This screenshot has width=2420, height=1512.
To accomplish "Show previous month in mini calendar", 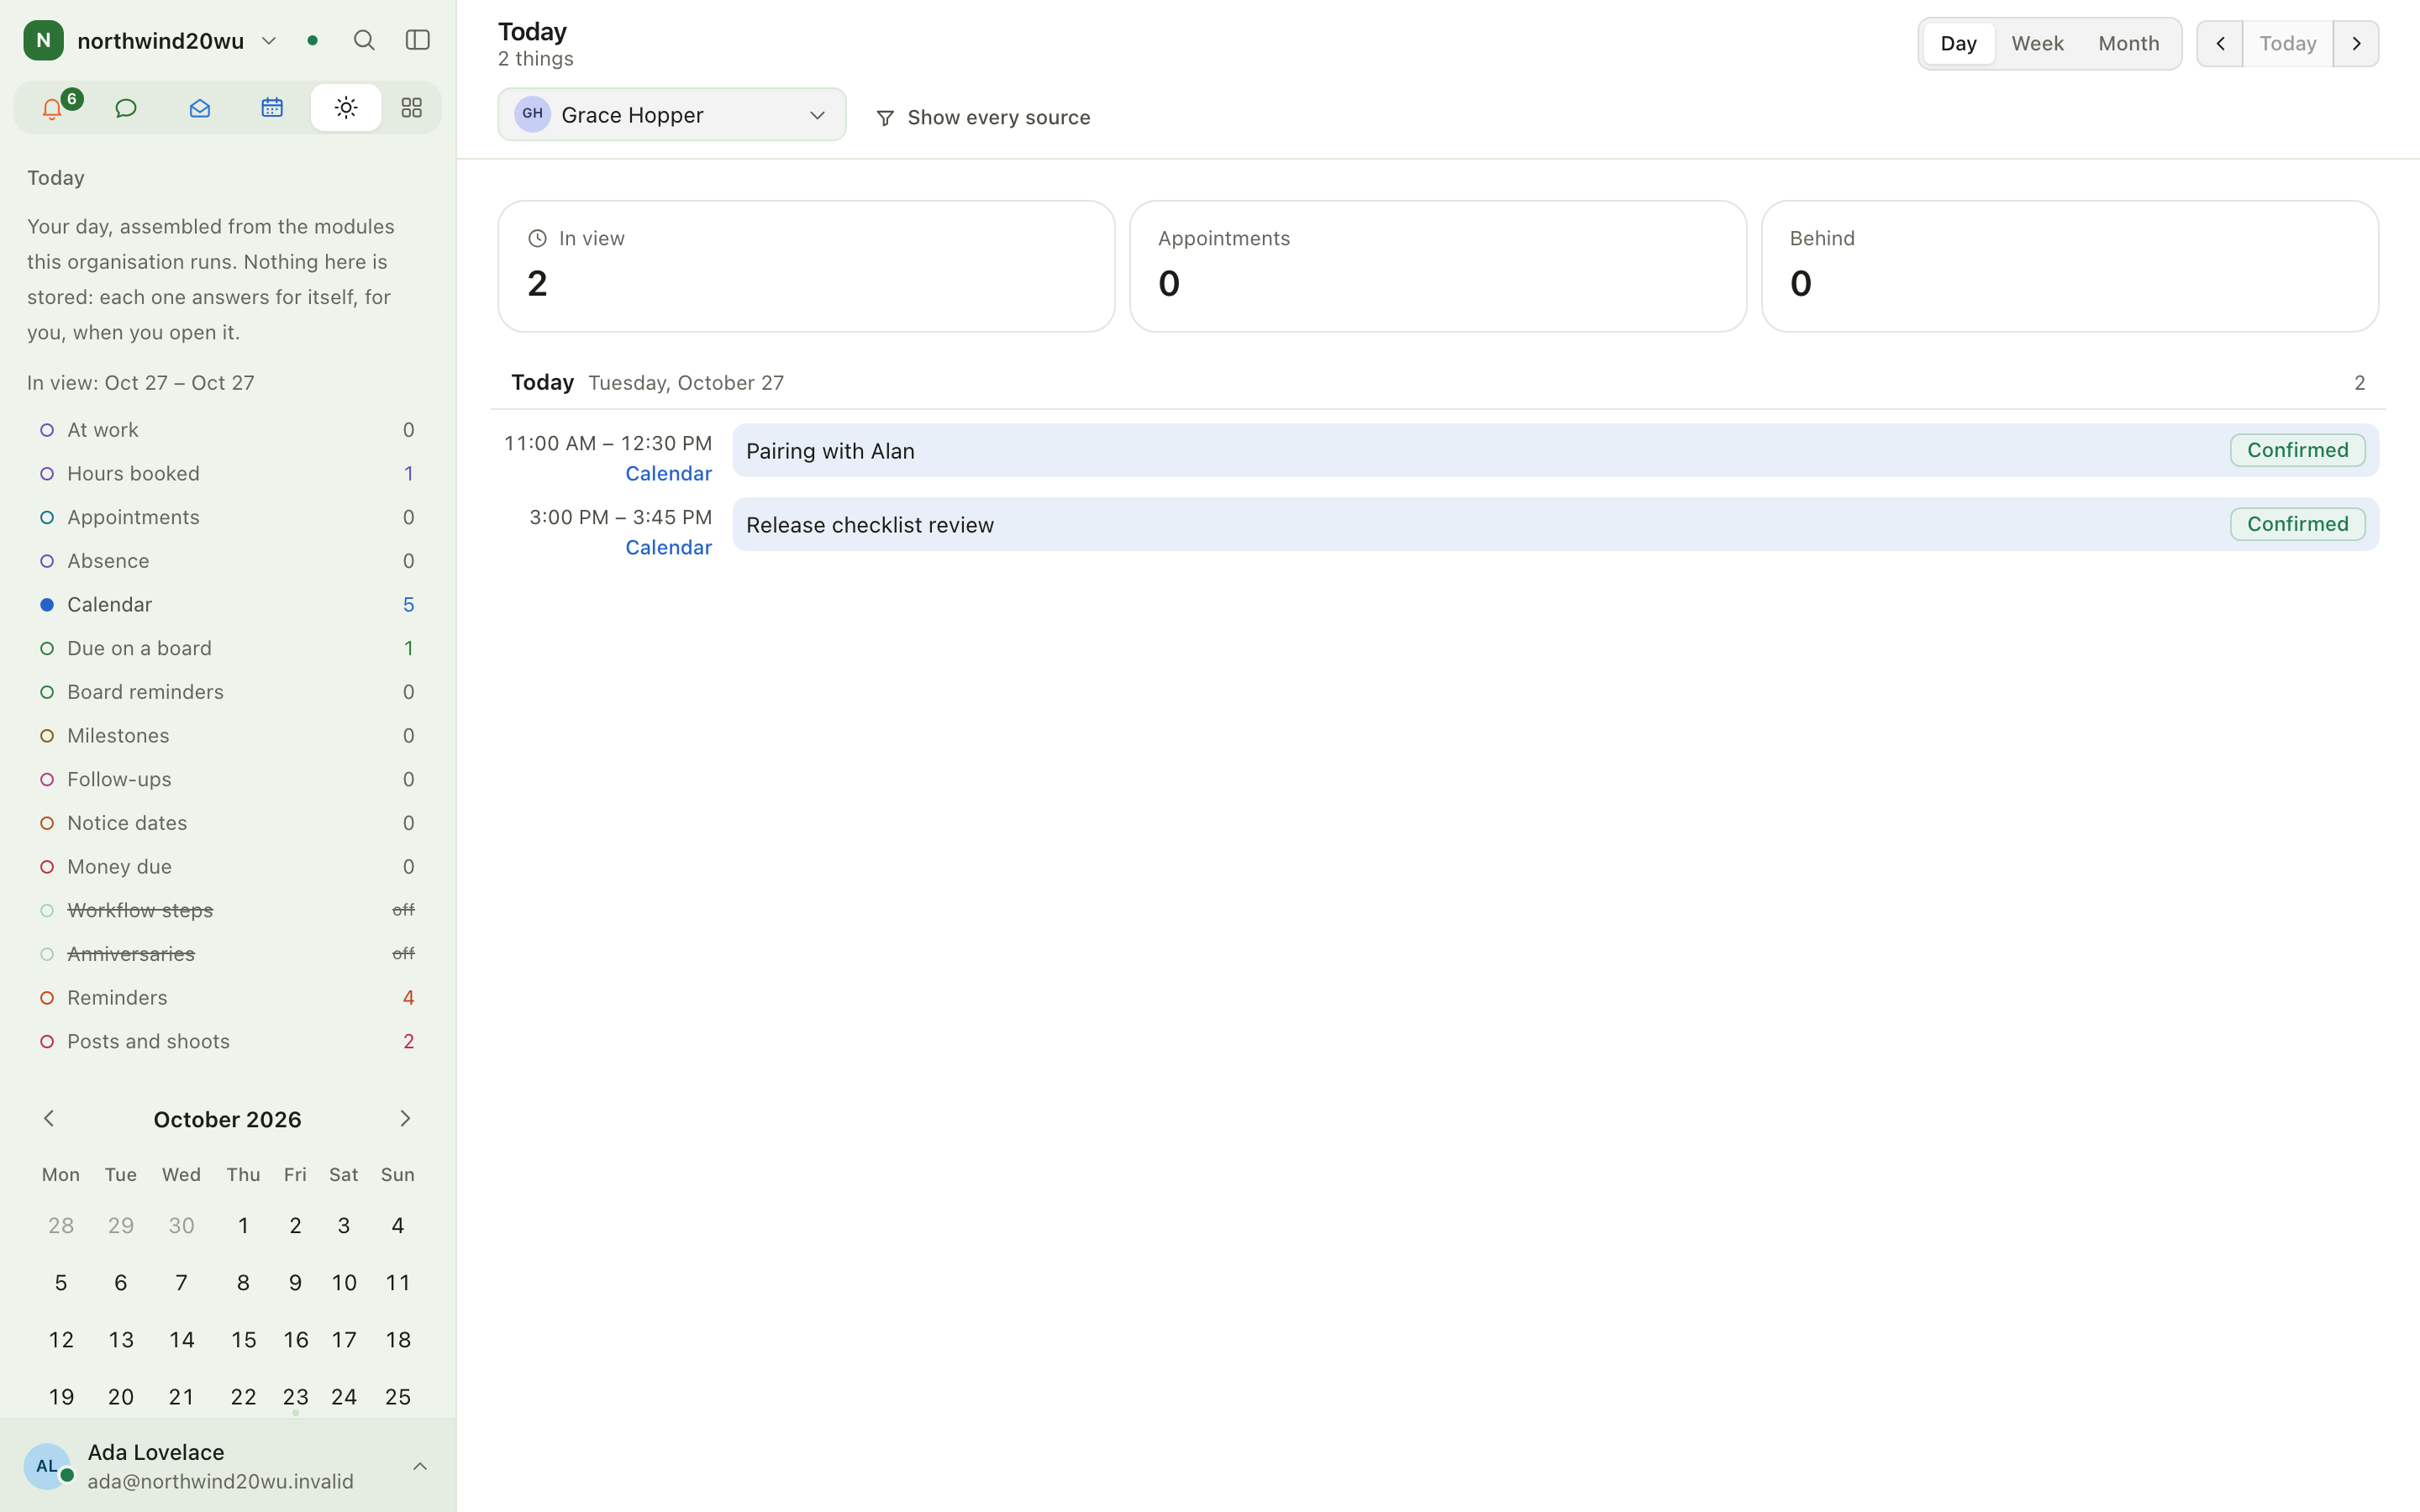I will pos(49,1119).
